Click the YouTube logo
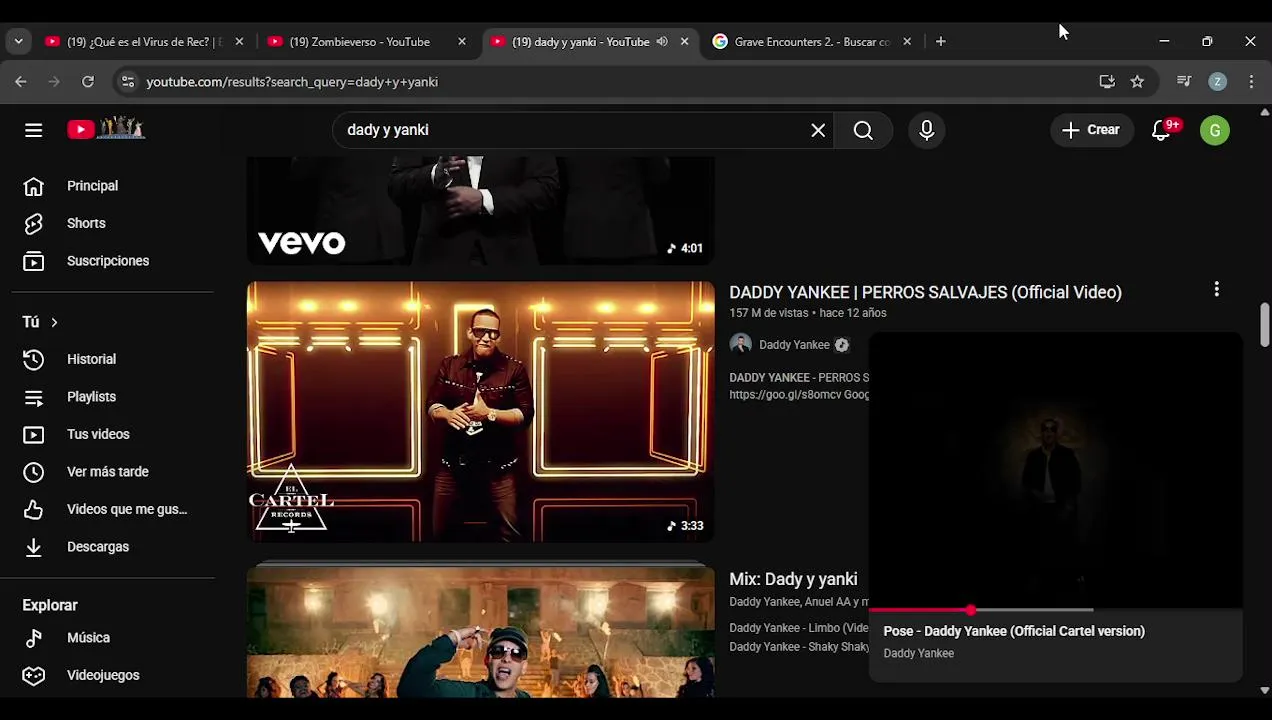Viewport: 1272px width, 720px height. click(x=106, y=129)
